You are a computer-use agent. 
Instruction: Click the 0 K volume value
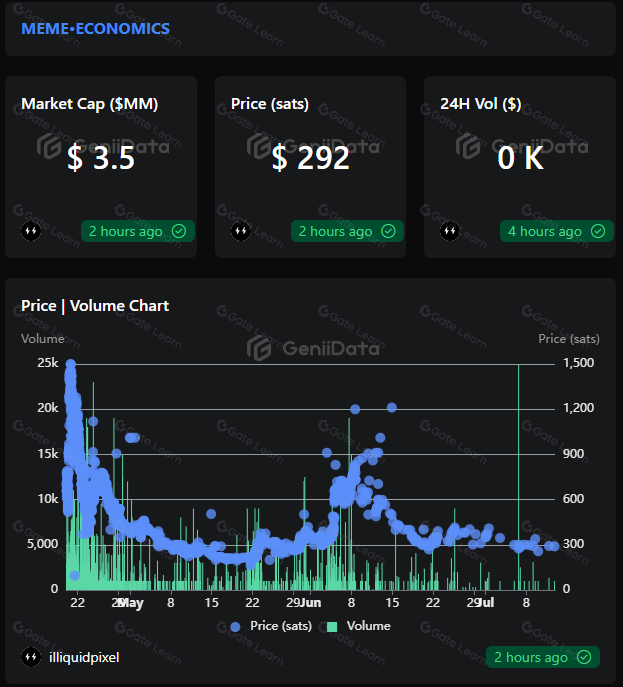click(520, 158)
